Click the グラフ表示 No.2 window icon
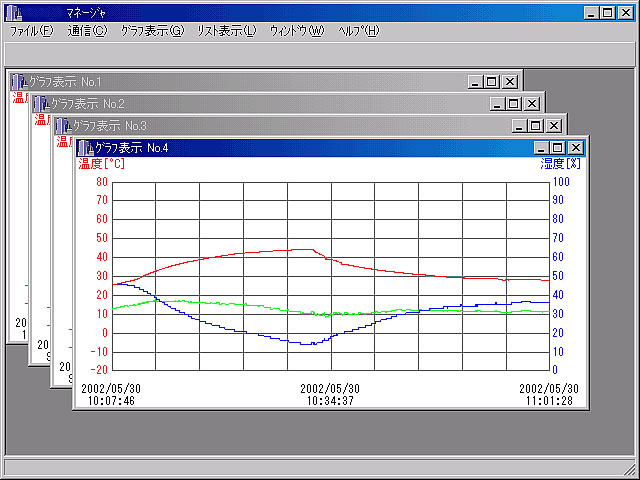 coord(41,104)
